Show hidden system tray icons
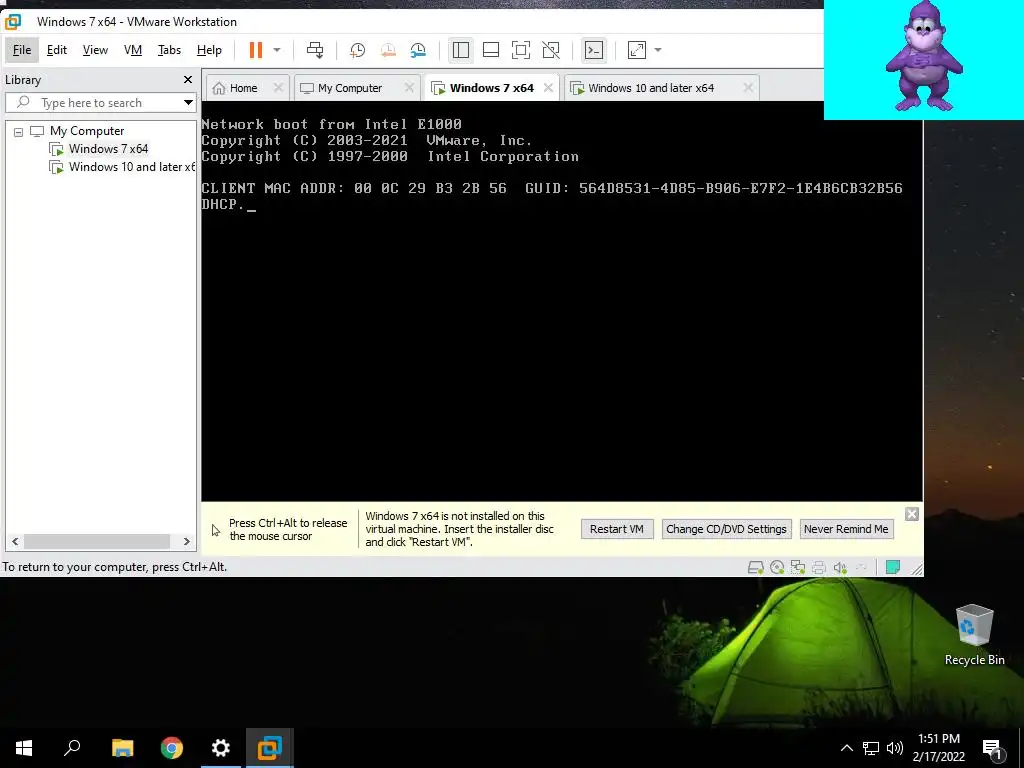The width and height of the screenshot is (1024, 768). (846, 748)
